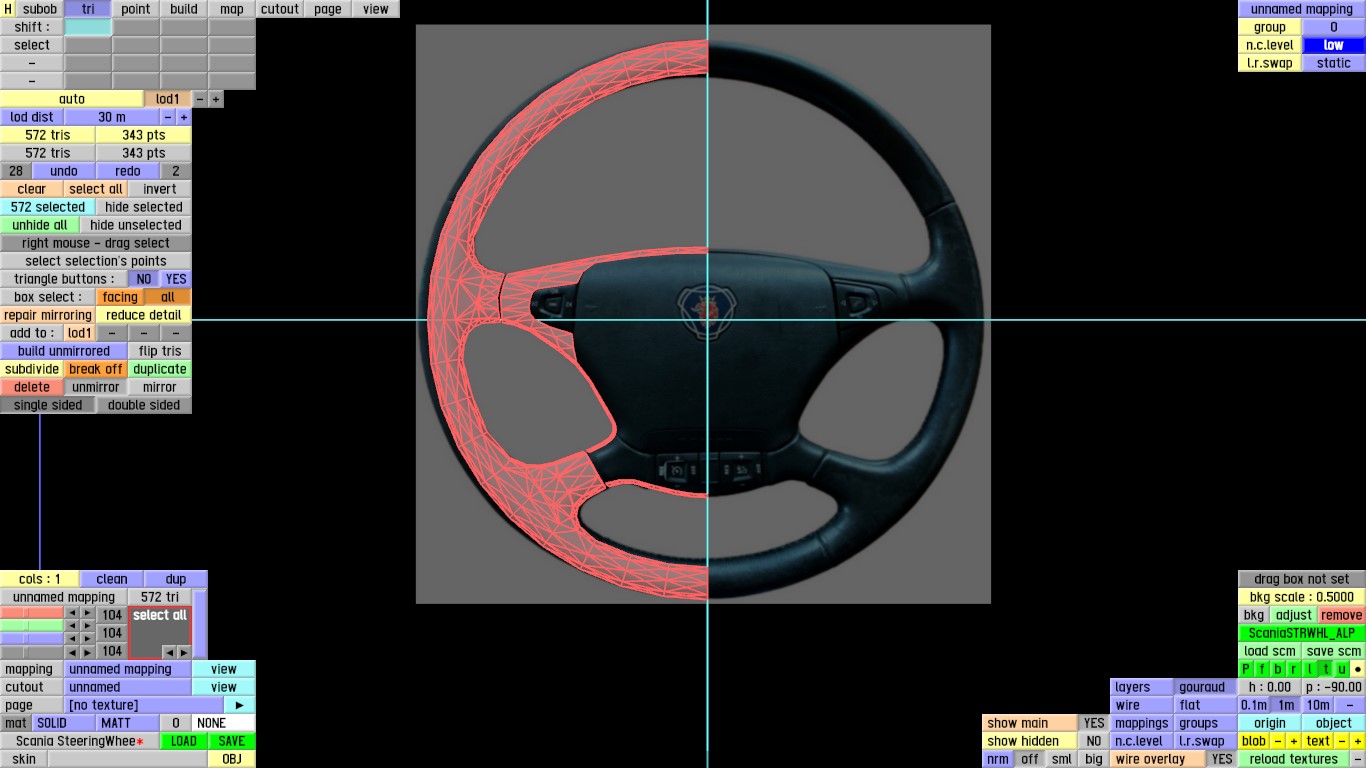Click left arrow inside the color swatch box

point(168,652)
